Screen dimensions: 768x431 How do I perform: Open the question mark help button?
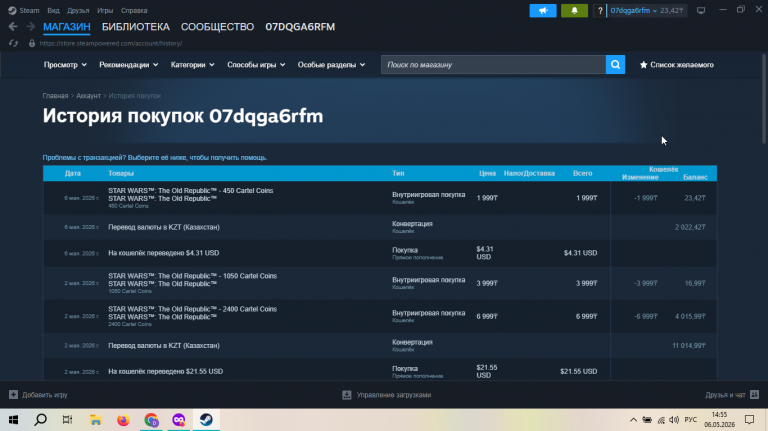(x=600, y=10)
